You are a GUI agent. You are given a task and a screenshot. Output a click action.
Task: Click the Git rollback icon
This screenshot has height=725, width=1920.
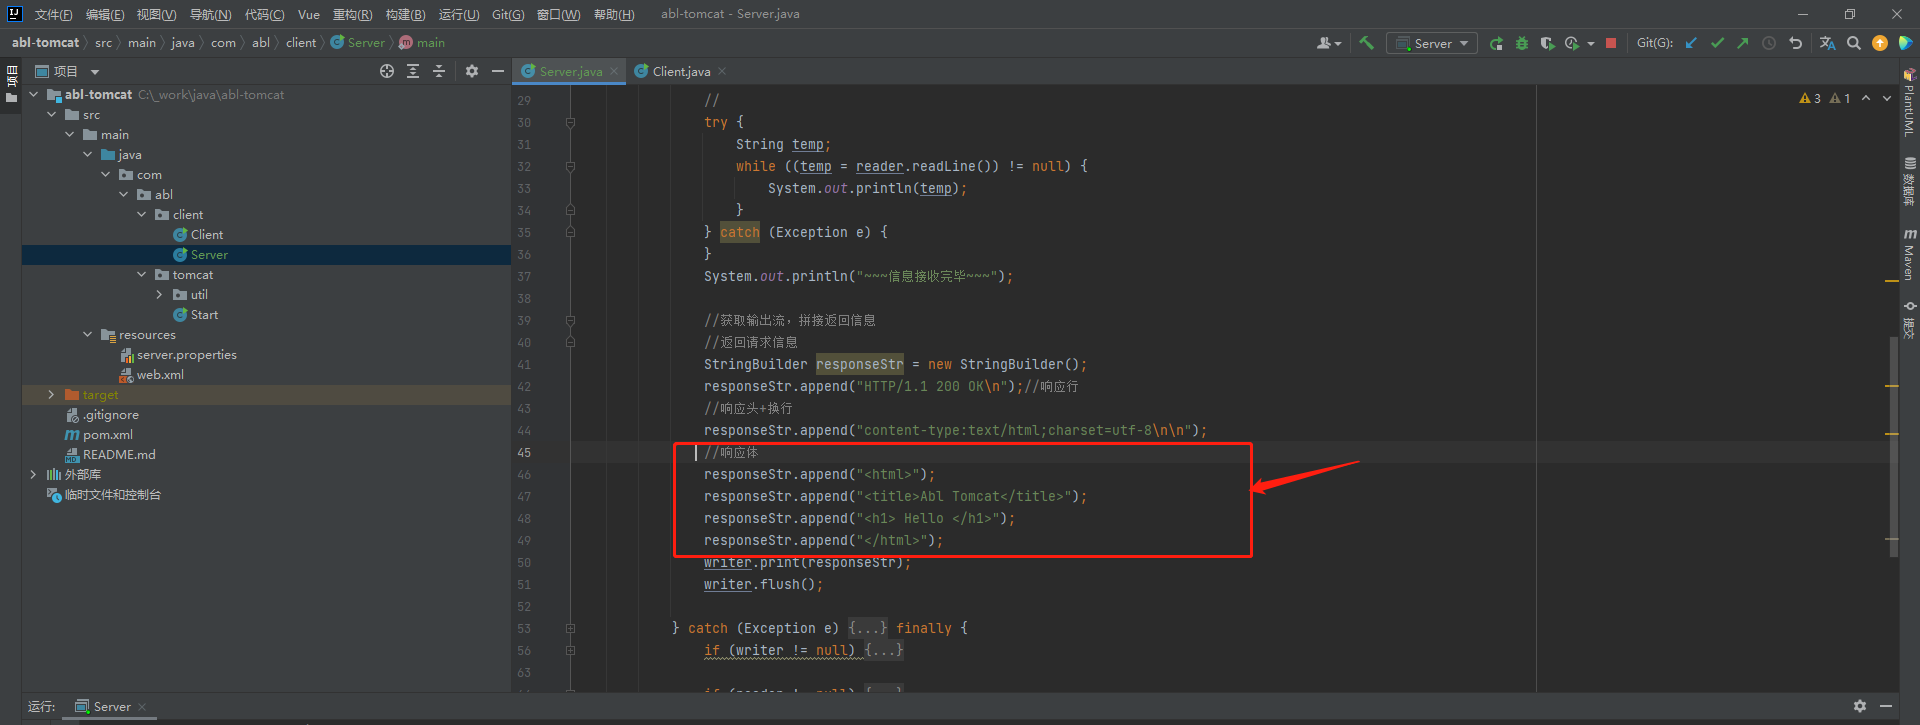[1795, 43]
